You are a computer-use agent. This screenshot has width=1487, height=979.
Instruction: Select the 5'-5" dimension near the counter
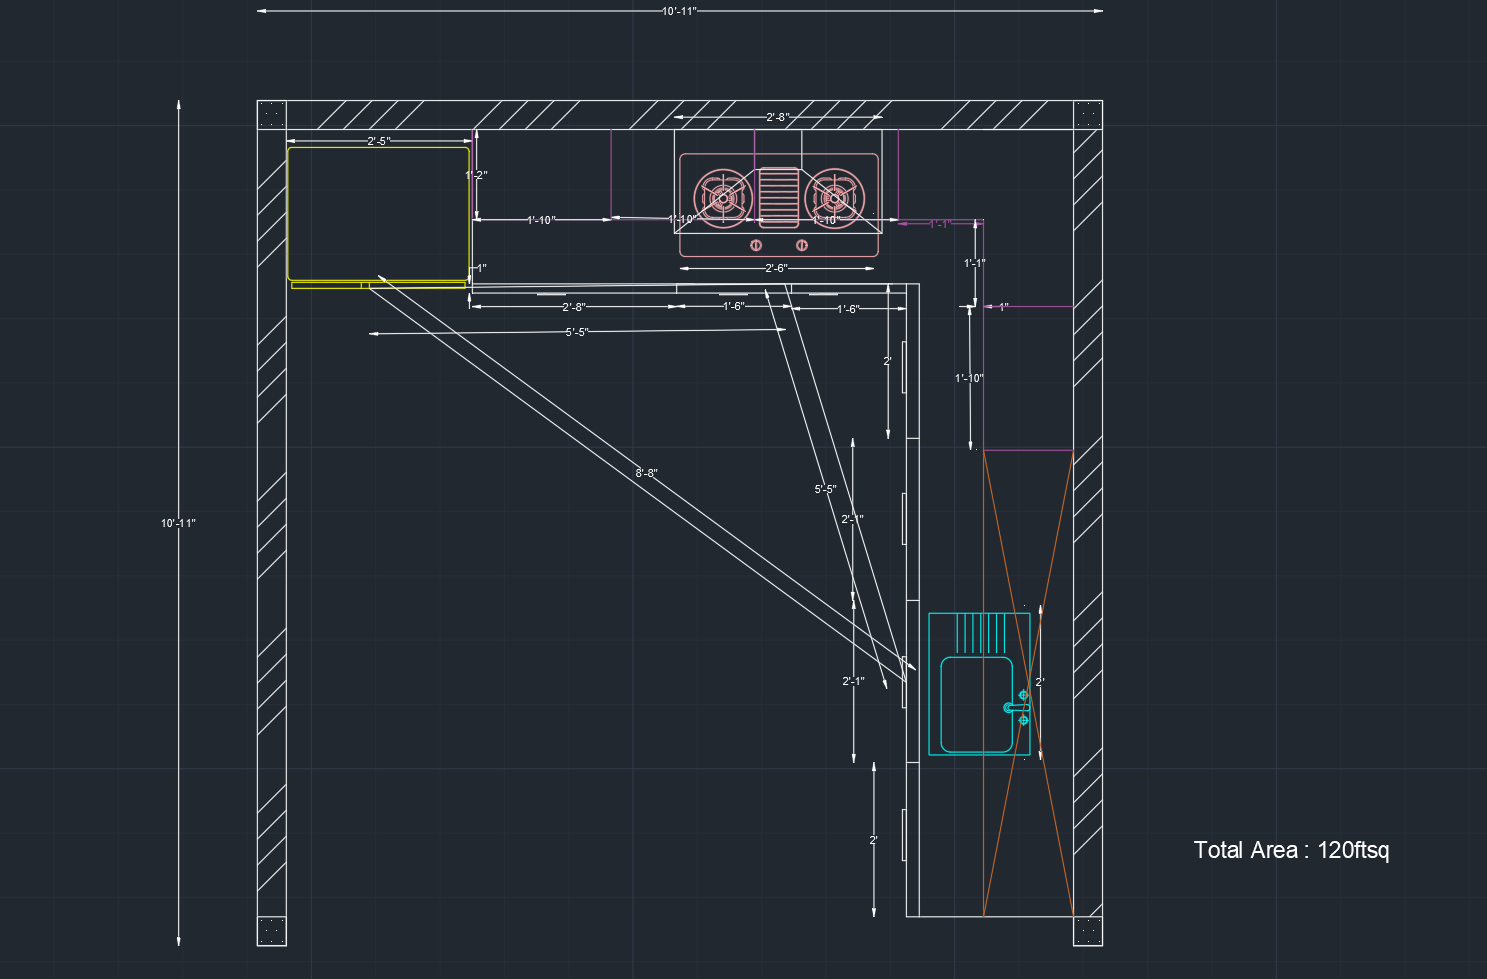coord(575,329)
